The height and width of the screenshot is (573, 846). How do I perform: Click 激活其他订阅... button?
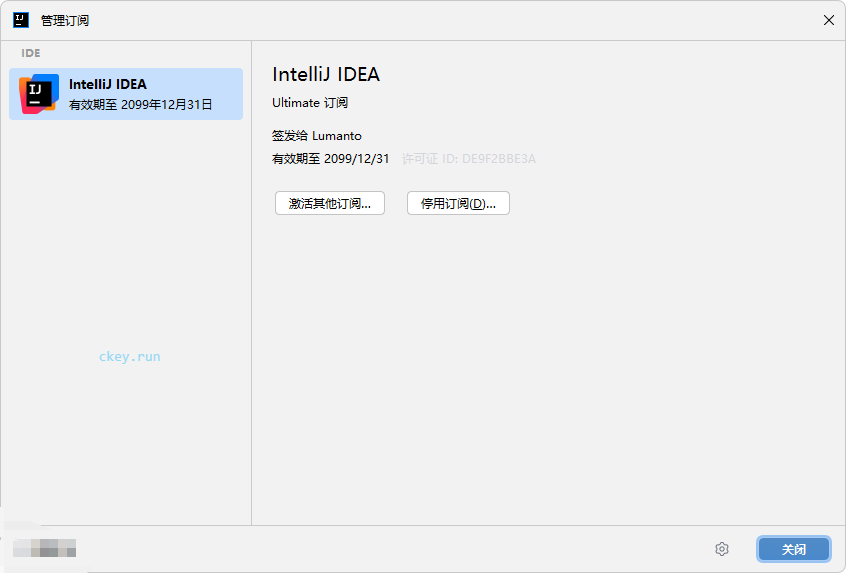pos(330,203)
